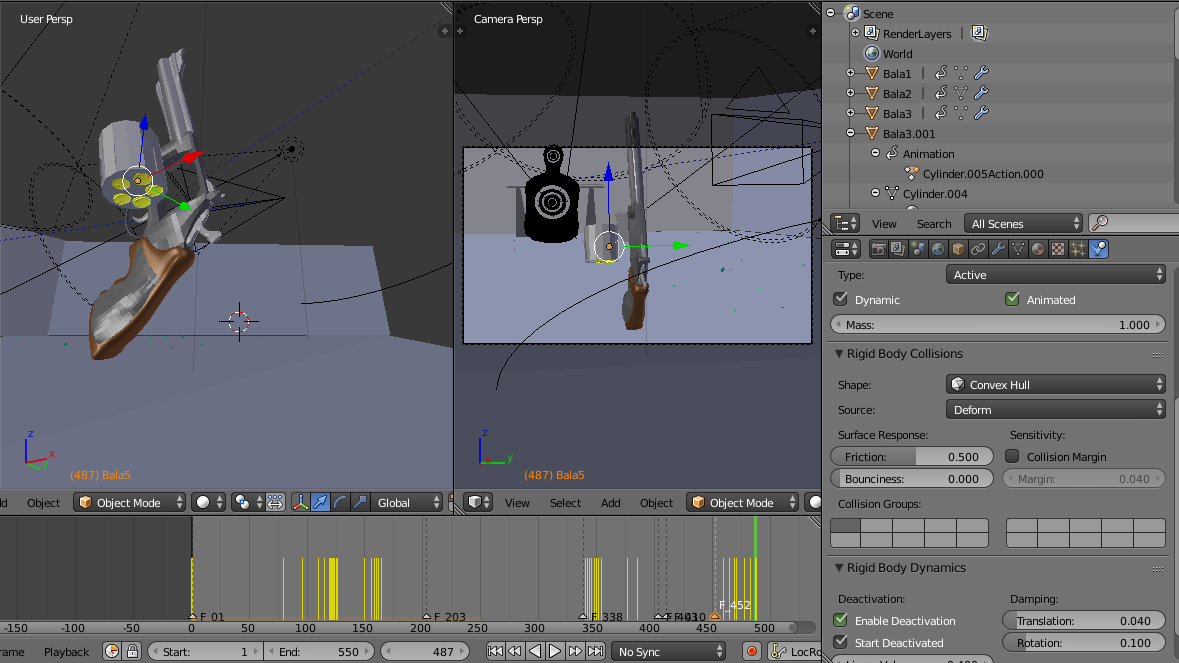Select the translate manipulator arrow icon

[x=320, y=502]
